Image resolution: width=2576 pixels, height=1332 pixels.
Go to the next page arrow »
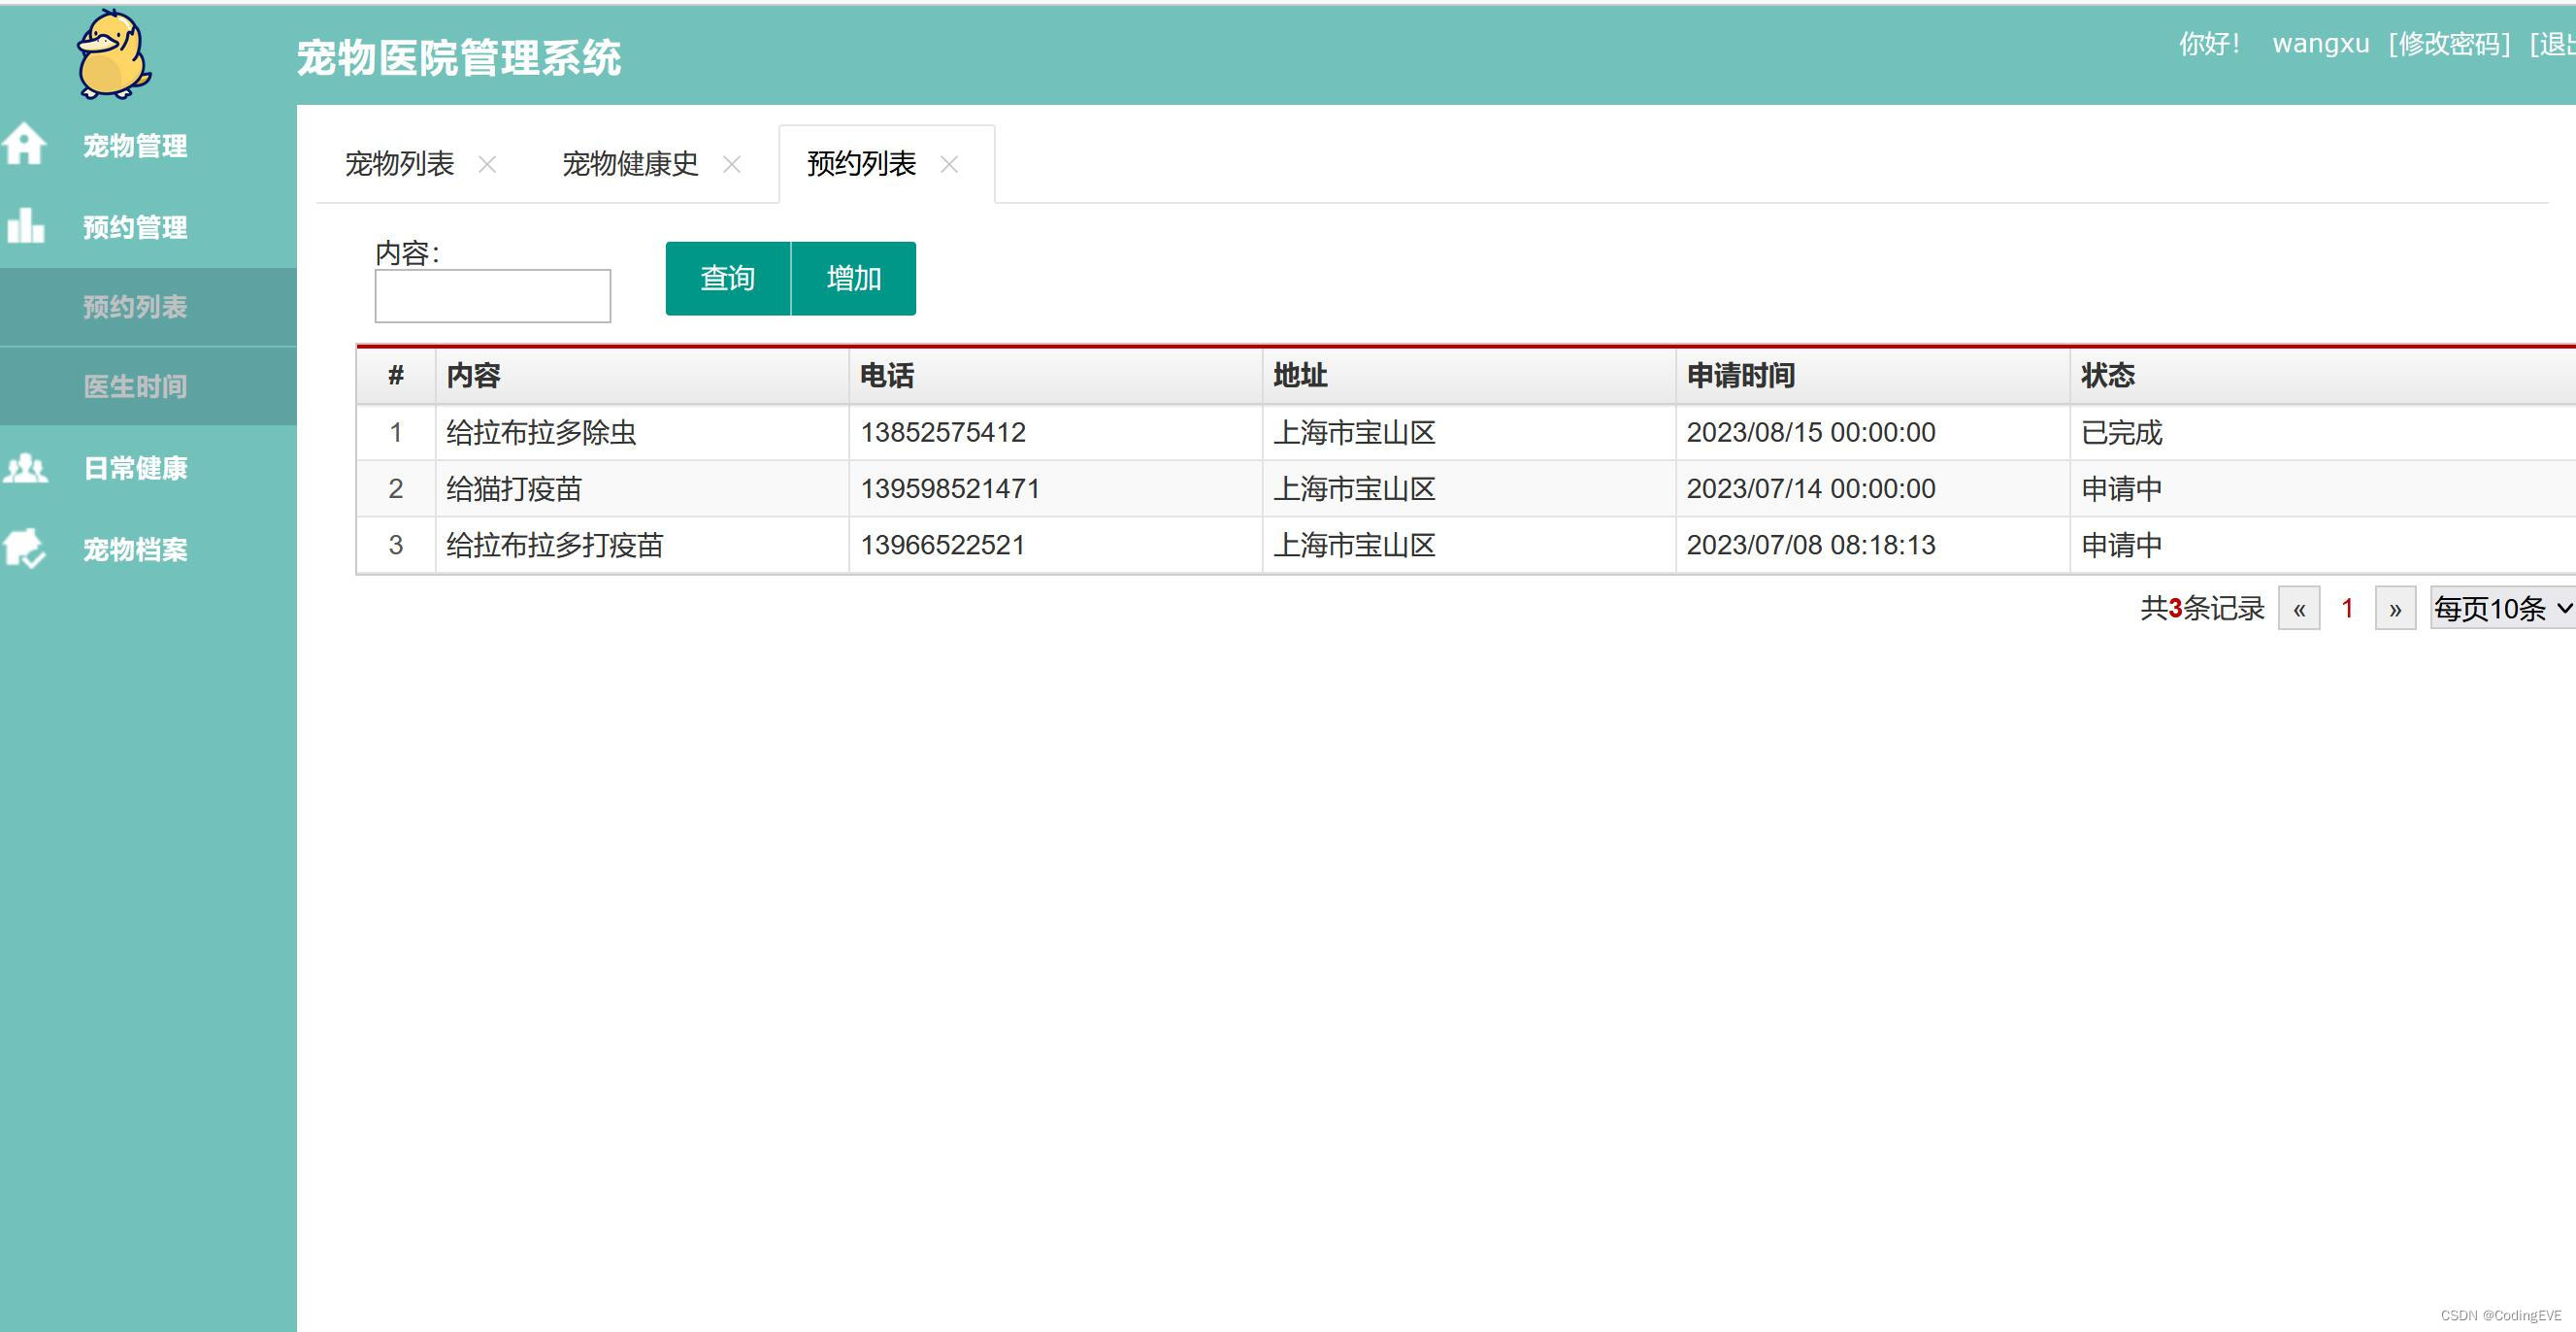(x=2395, y=608)
